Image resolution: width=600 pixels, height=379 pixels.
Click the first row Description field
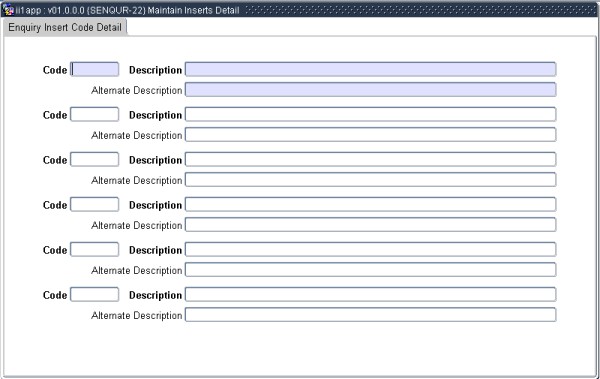(x=370, y=69)
